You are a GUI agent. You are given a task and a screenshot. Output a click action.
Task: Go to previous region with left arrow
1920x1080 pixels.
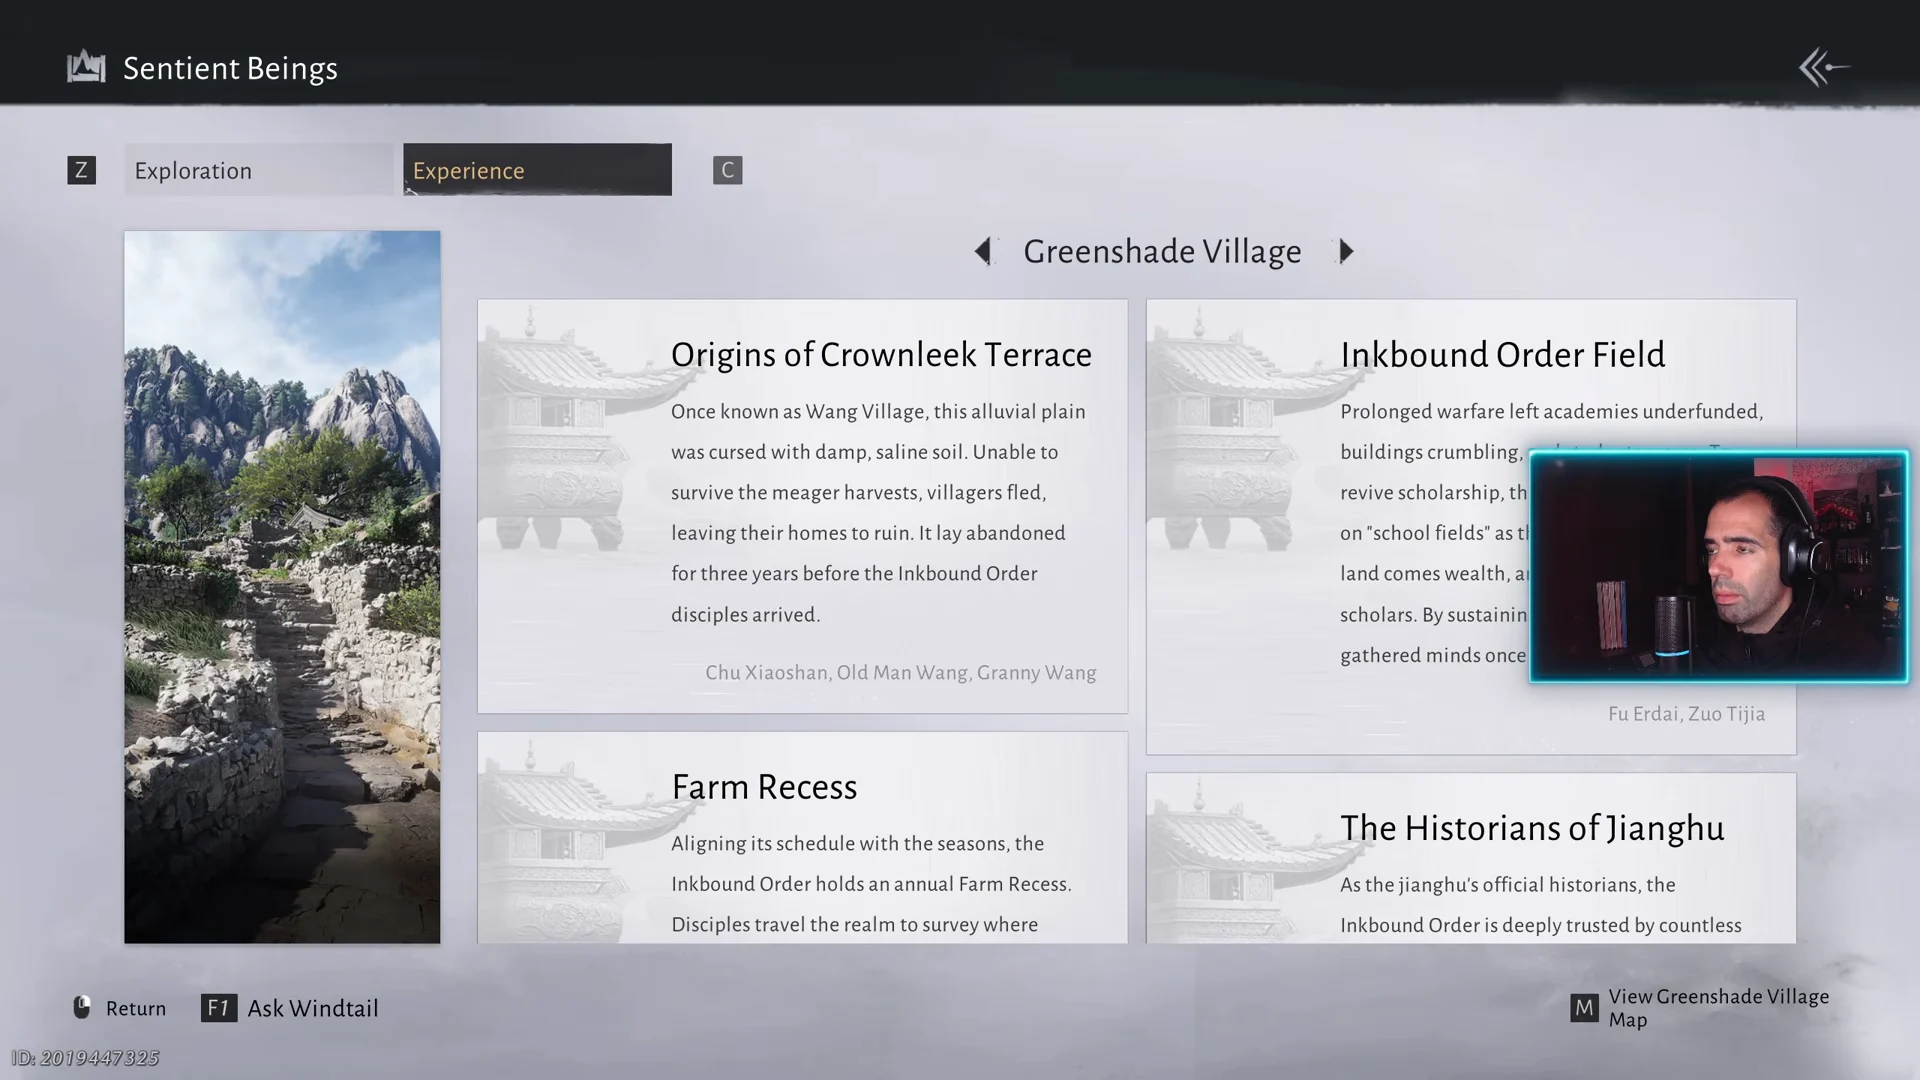click(983, 251)
